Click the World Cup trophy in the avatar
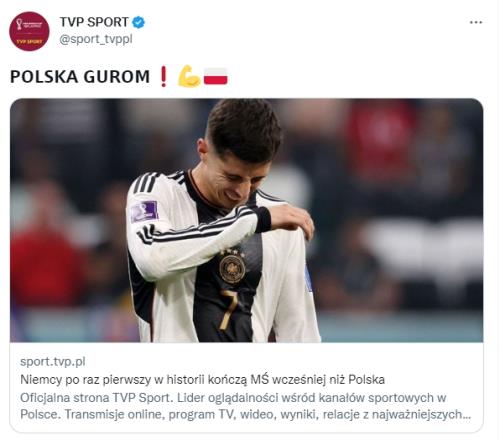 (19, 24)
